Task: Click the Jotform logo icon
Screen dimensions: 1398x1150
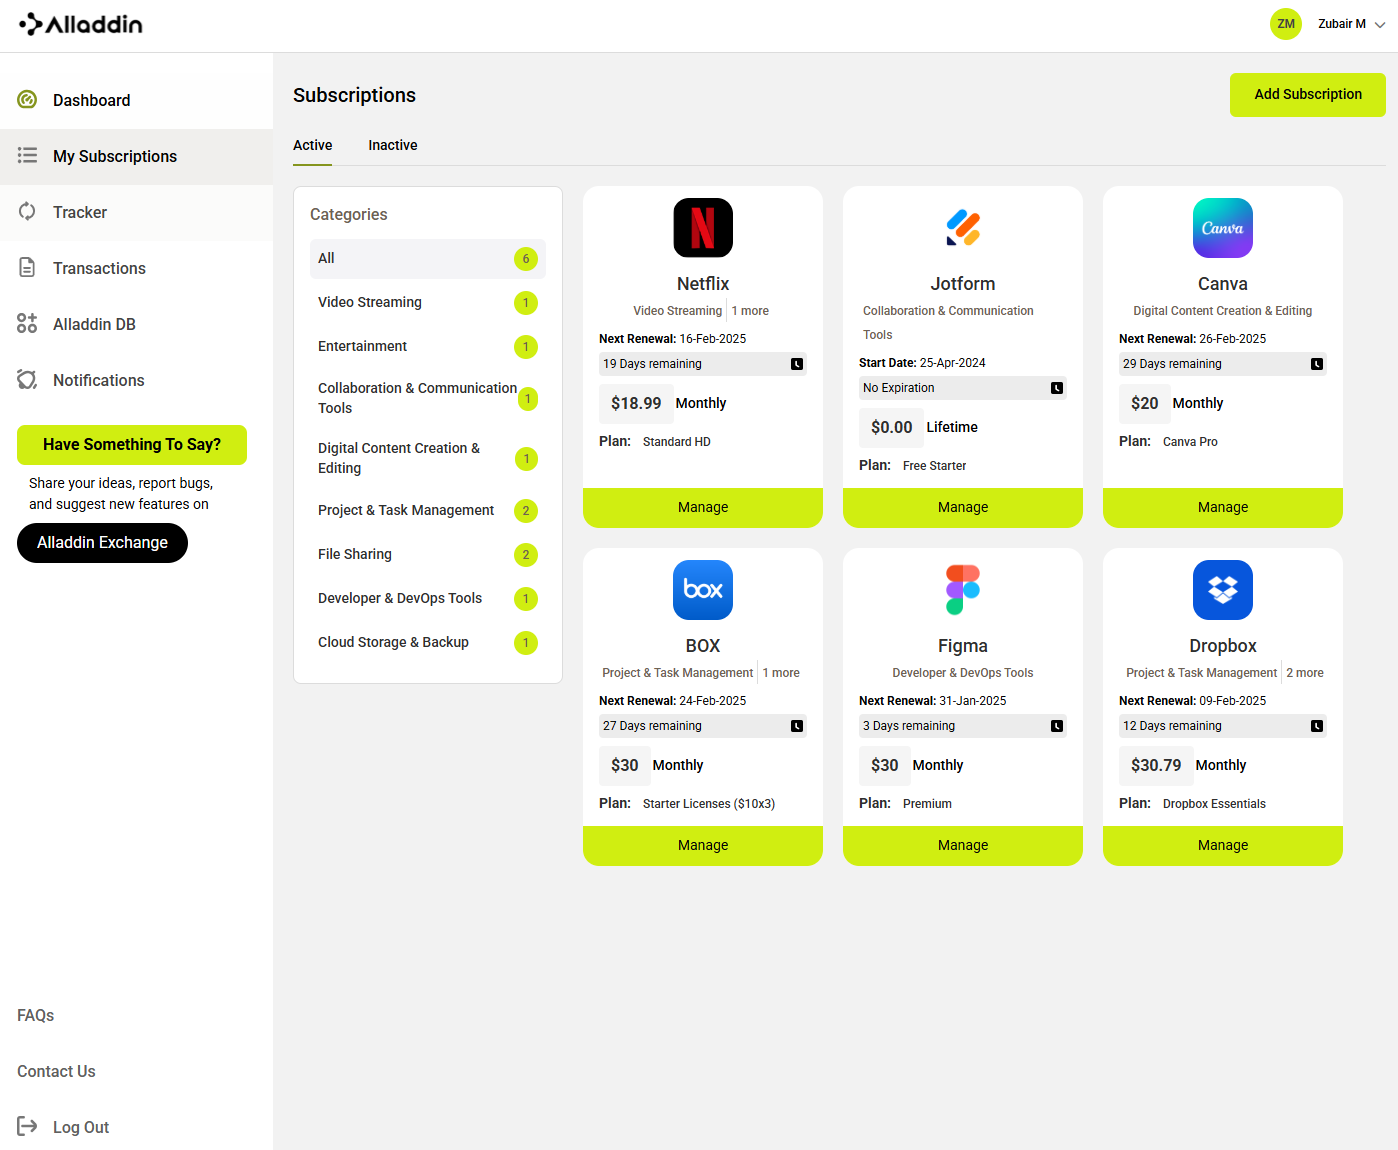Action: pyautogui.click(x=963, y=228)
